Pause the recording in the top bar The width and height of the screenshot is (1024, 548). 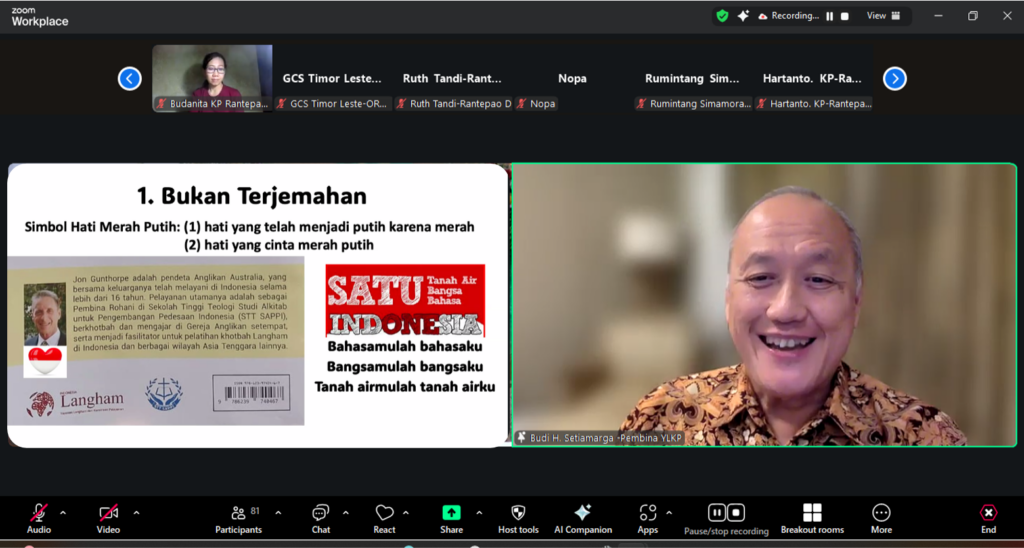(829, 16)
